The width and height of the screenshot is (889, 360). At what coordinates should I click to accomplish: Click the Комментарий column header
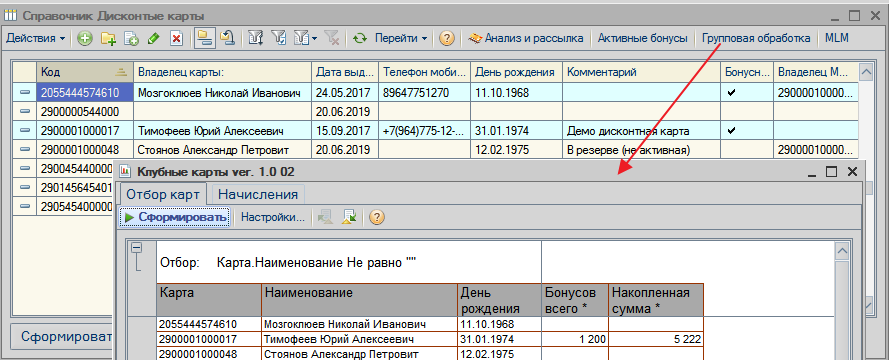click(x=641, y=72)
